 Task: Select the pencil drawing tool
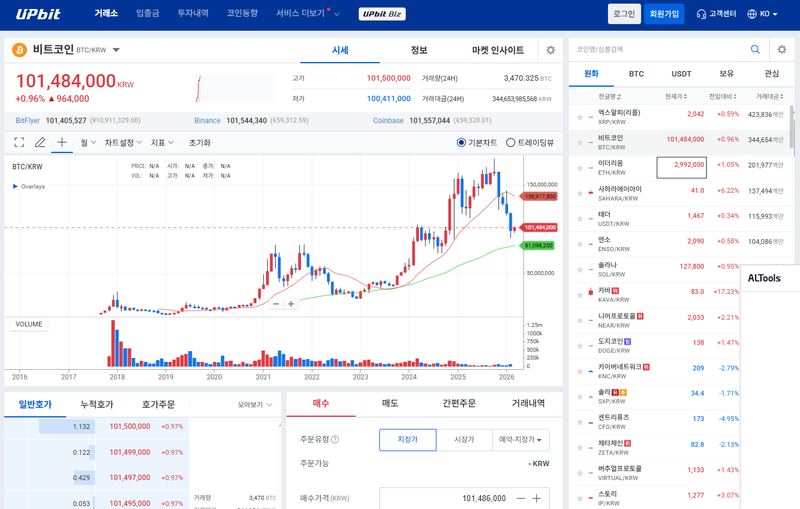tap(40, 143)
